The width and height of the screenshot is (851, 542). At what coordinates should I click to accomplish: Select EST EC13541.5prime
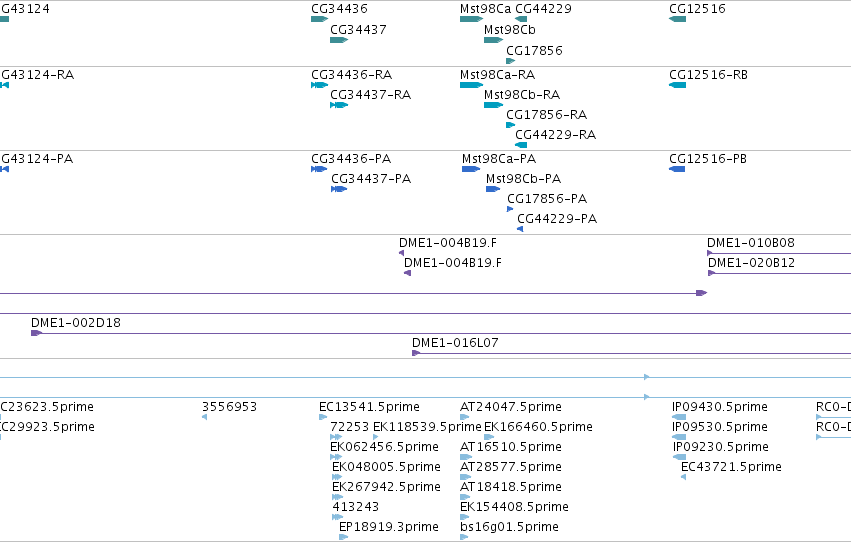(369, 407)
